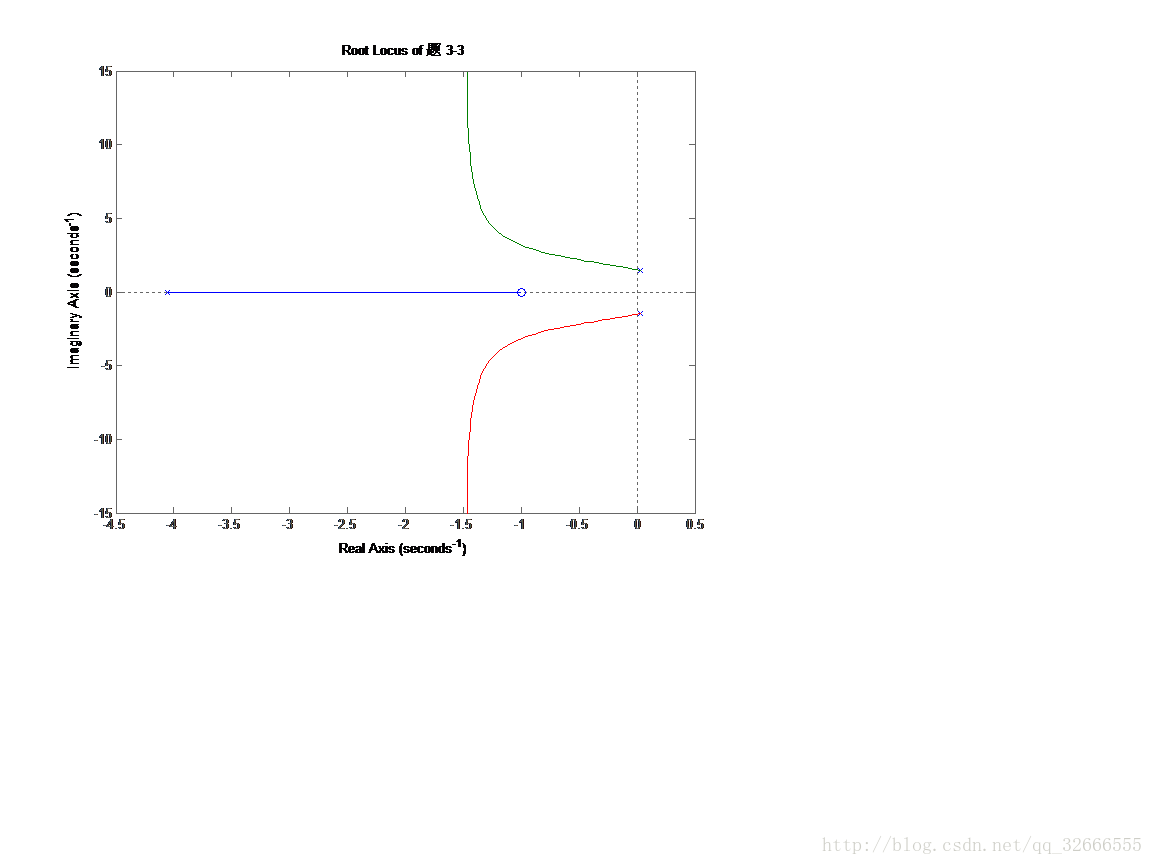
Task: Click the "0" tick label on the real axis
Action: (x=638, y=524)
